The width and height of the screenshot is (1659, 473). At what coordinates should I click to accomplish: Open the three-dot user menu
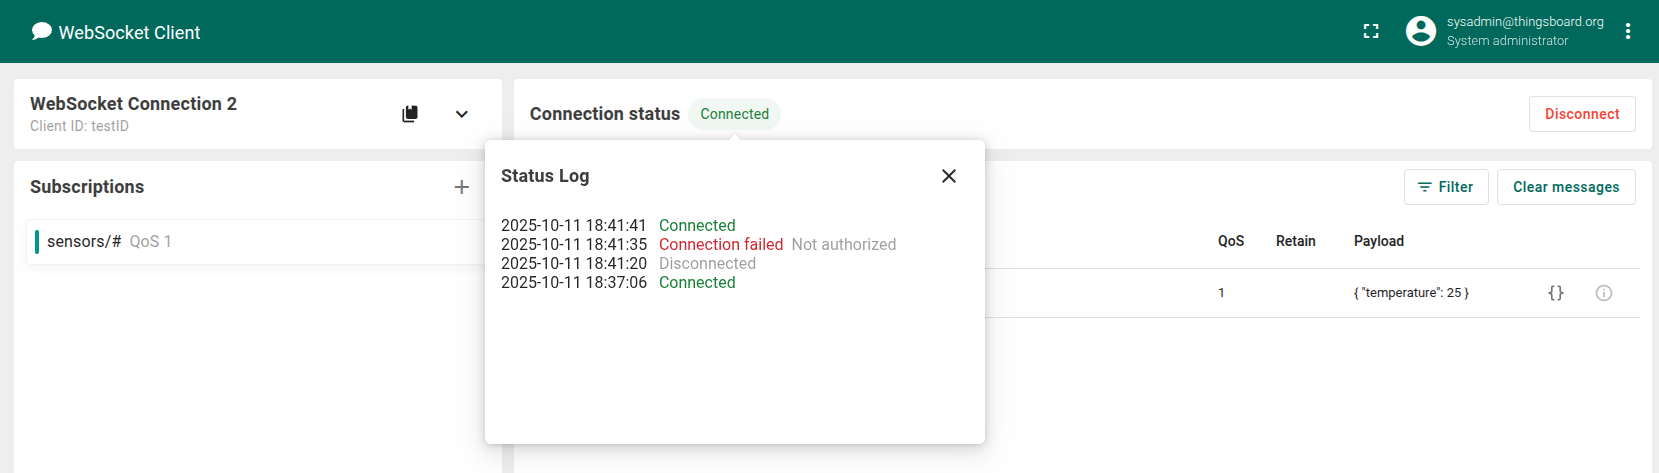coord(1628,32)
